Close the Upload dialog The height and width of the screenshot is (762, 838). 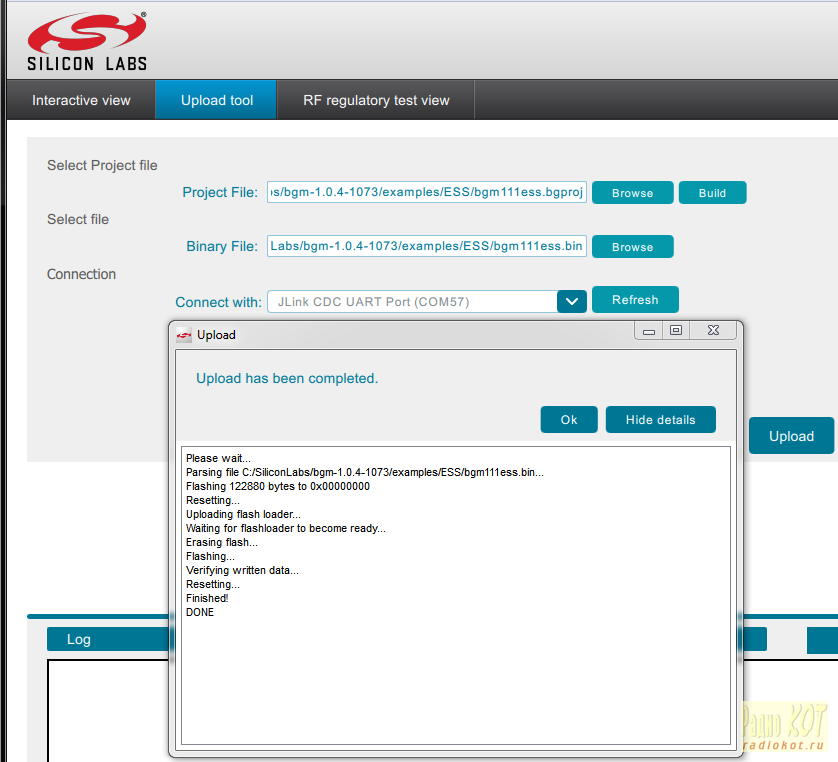click(713, 331)
